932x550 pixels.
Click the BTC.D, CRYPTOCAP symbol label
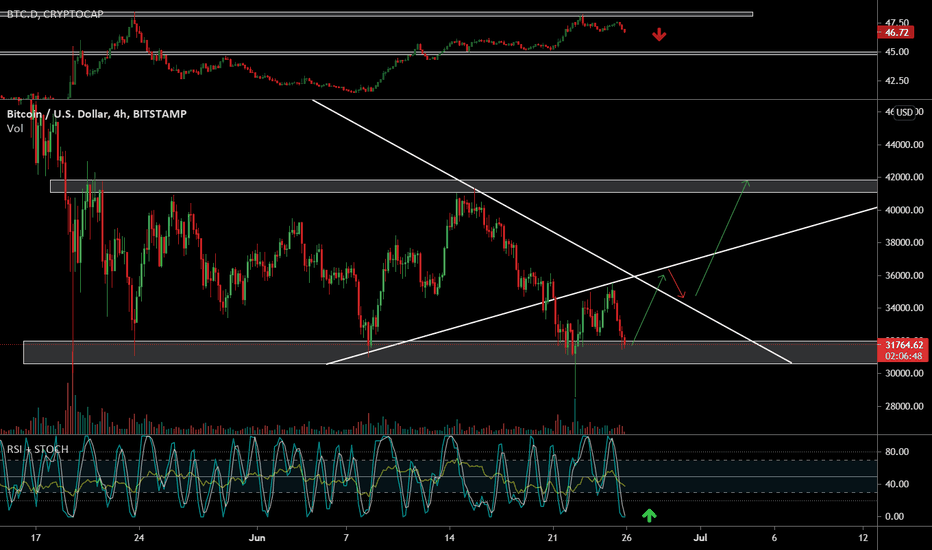point(55,14)
